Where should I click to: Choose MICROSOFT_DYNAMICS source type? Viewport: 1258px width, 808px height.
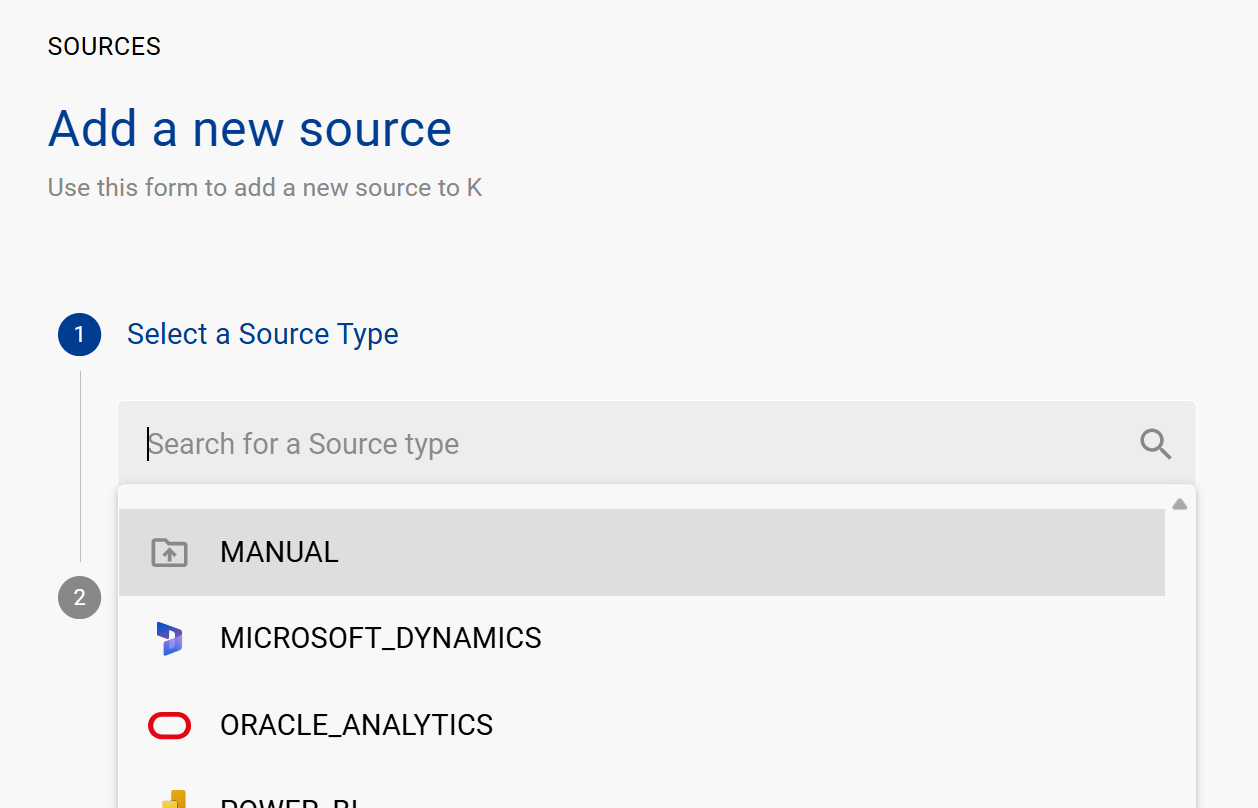(x=380, y=638)
